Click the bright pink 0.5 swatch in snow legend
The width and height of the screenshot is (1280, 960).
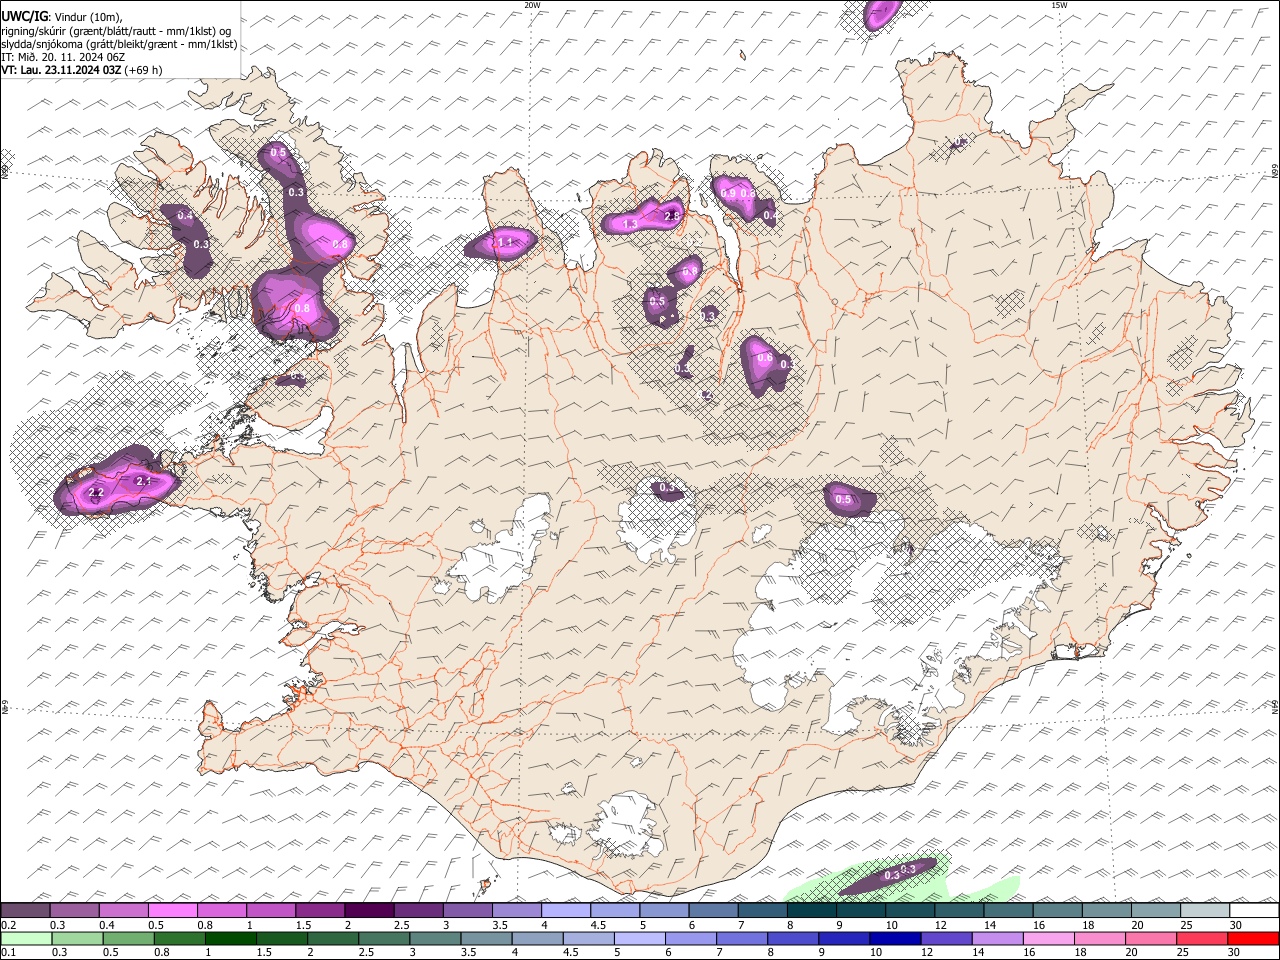[x=173, y=910]
